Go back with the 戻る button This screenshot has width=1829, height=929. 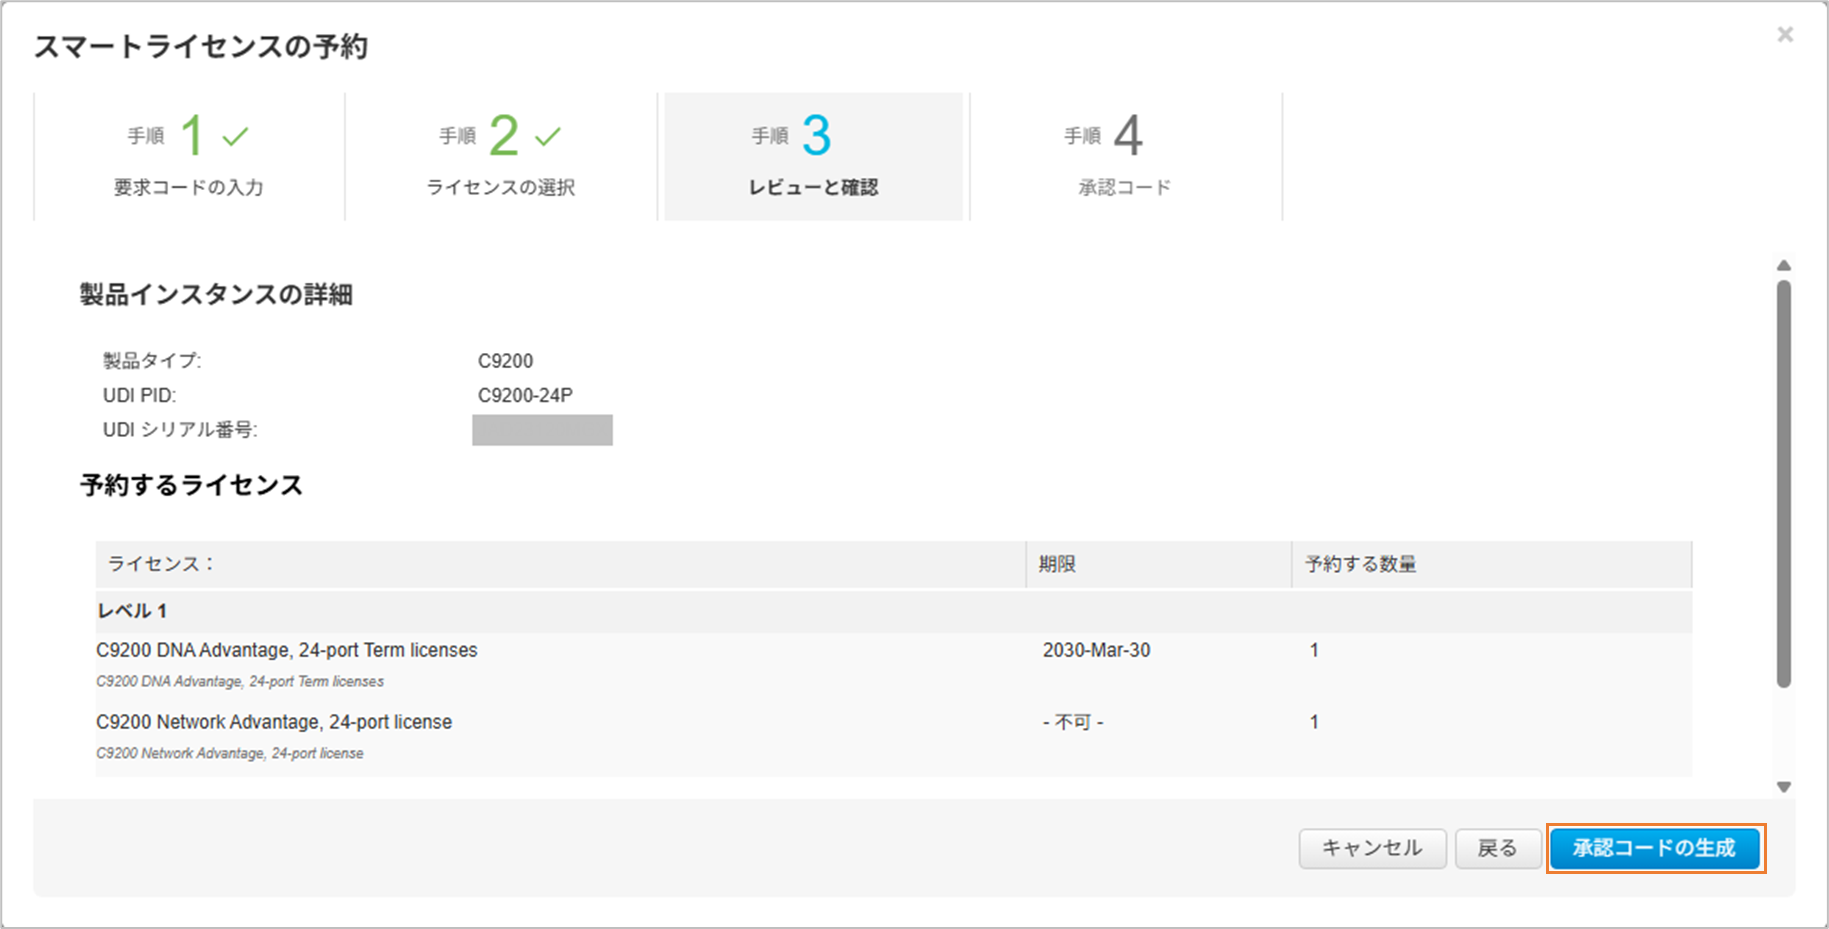pyautogui.click(x=1497, y=848)
